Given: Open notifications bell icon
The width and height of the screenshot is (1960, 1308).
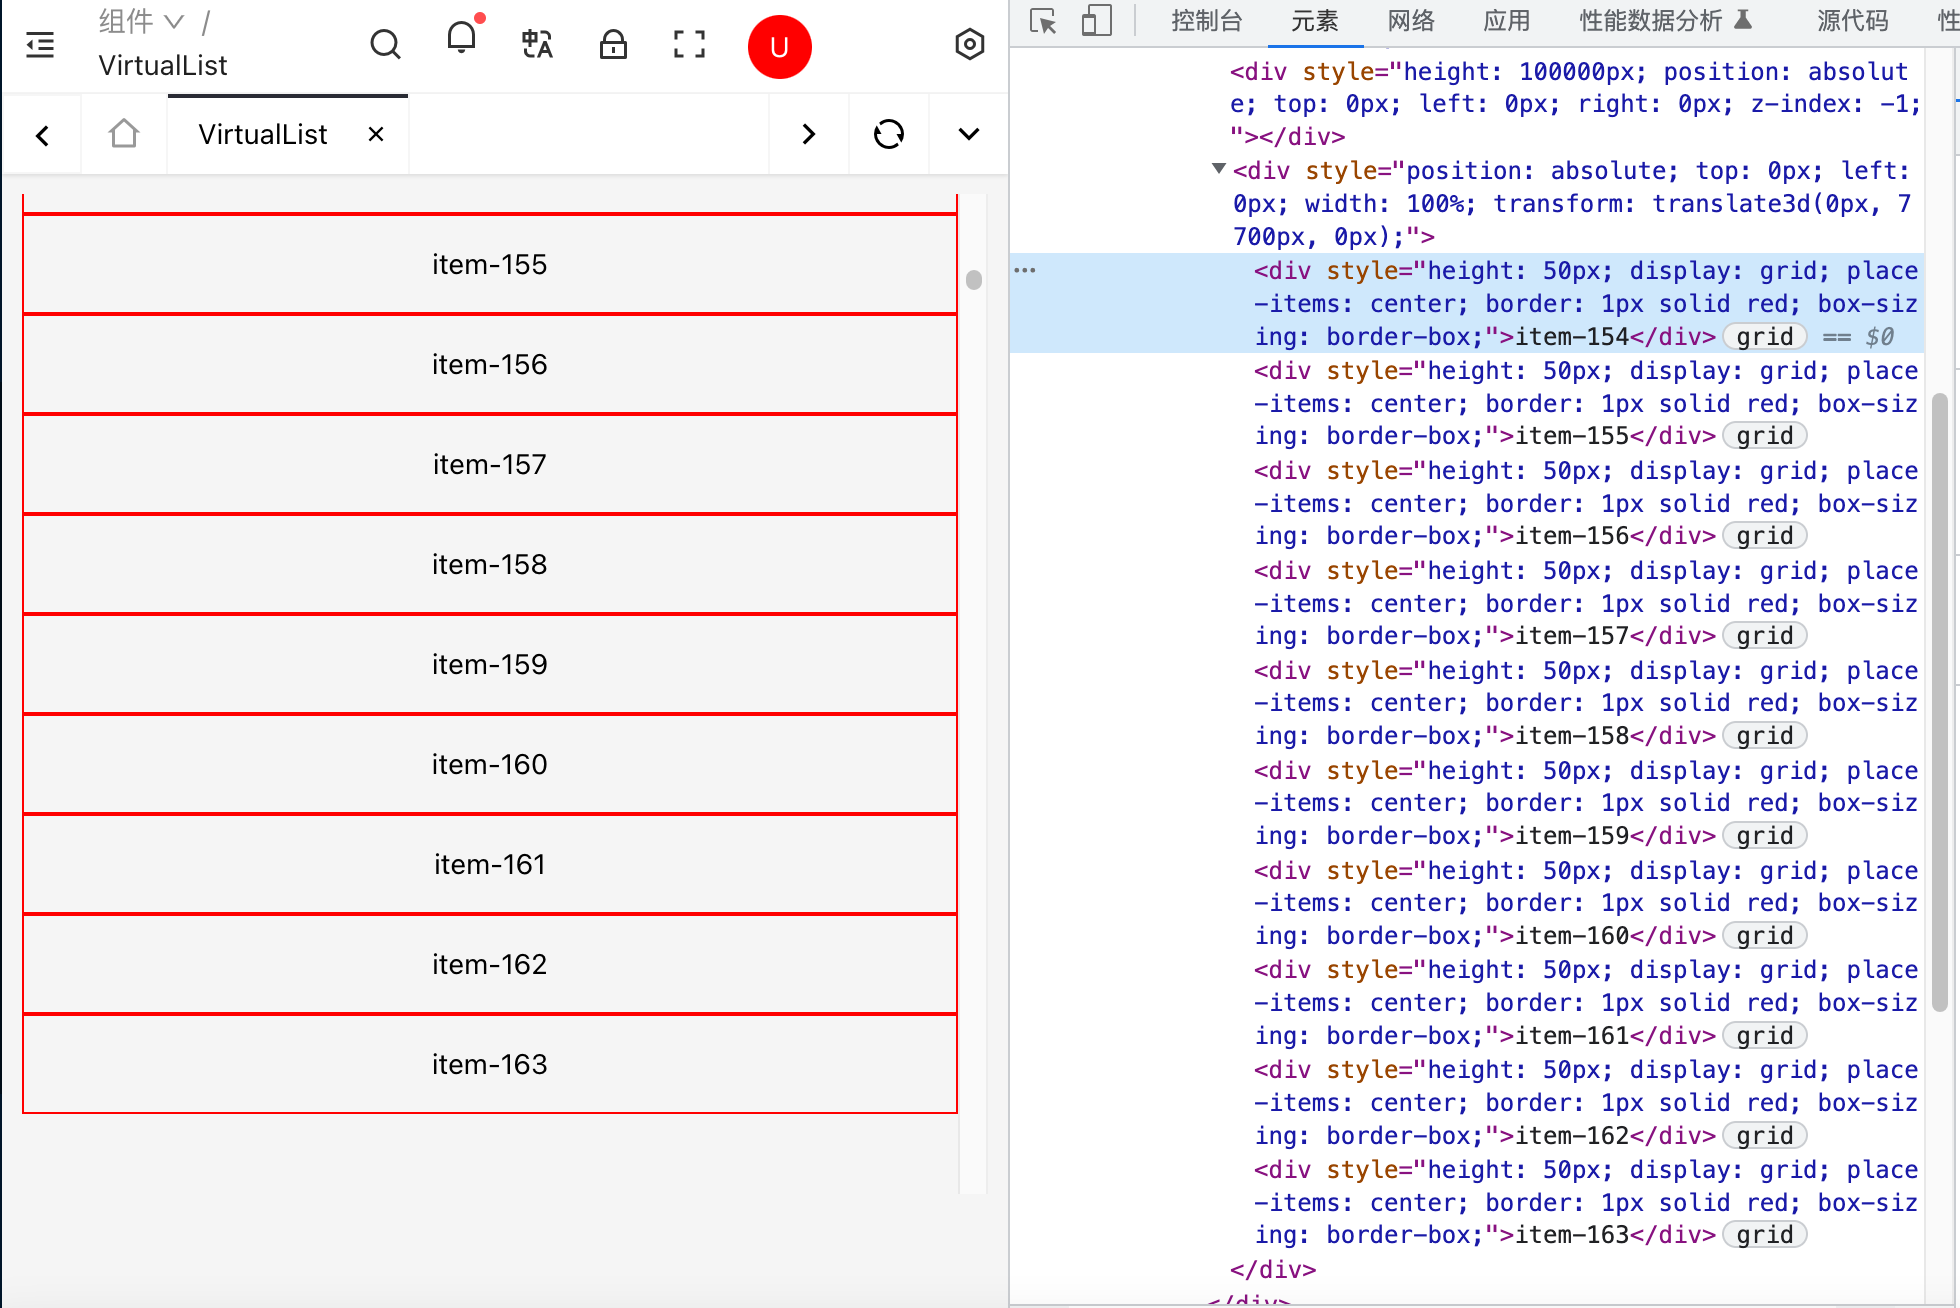Looking at the screenshot, I should tap(461, 40).
